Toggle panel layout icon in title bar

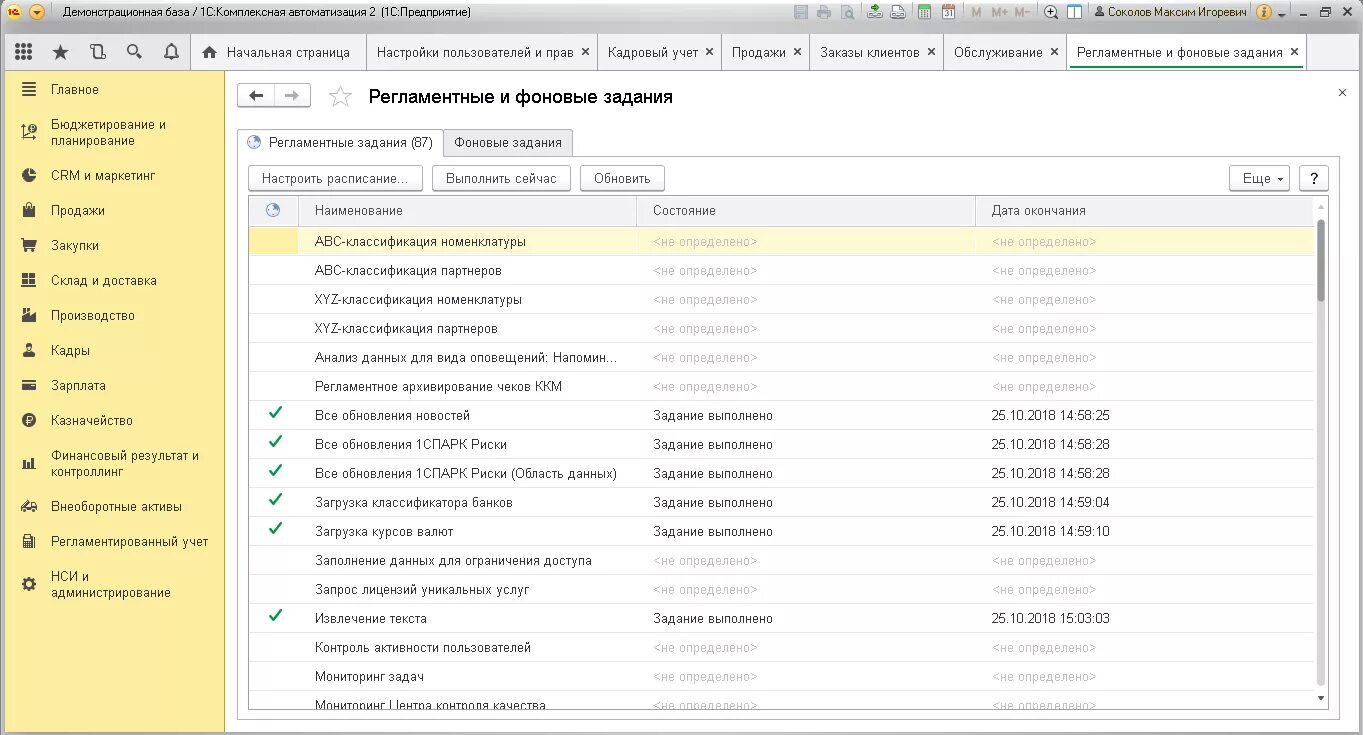pyautogui.click(x=1074, y=12)
